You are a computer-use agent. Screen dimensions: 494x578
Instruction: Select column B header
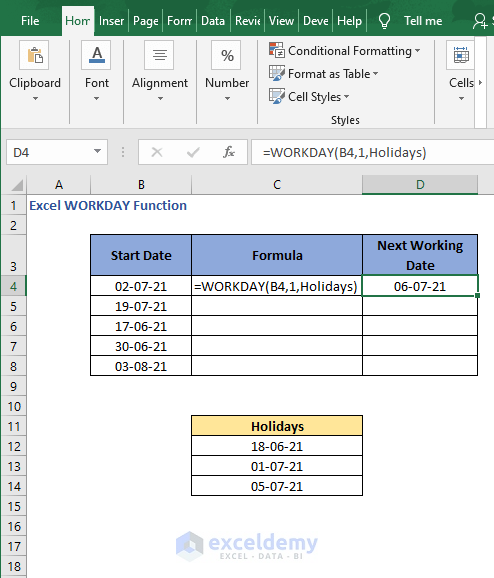click(x=141, y=184)
